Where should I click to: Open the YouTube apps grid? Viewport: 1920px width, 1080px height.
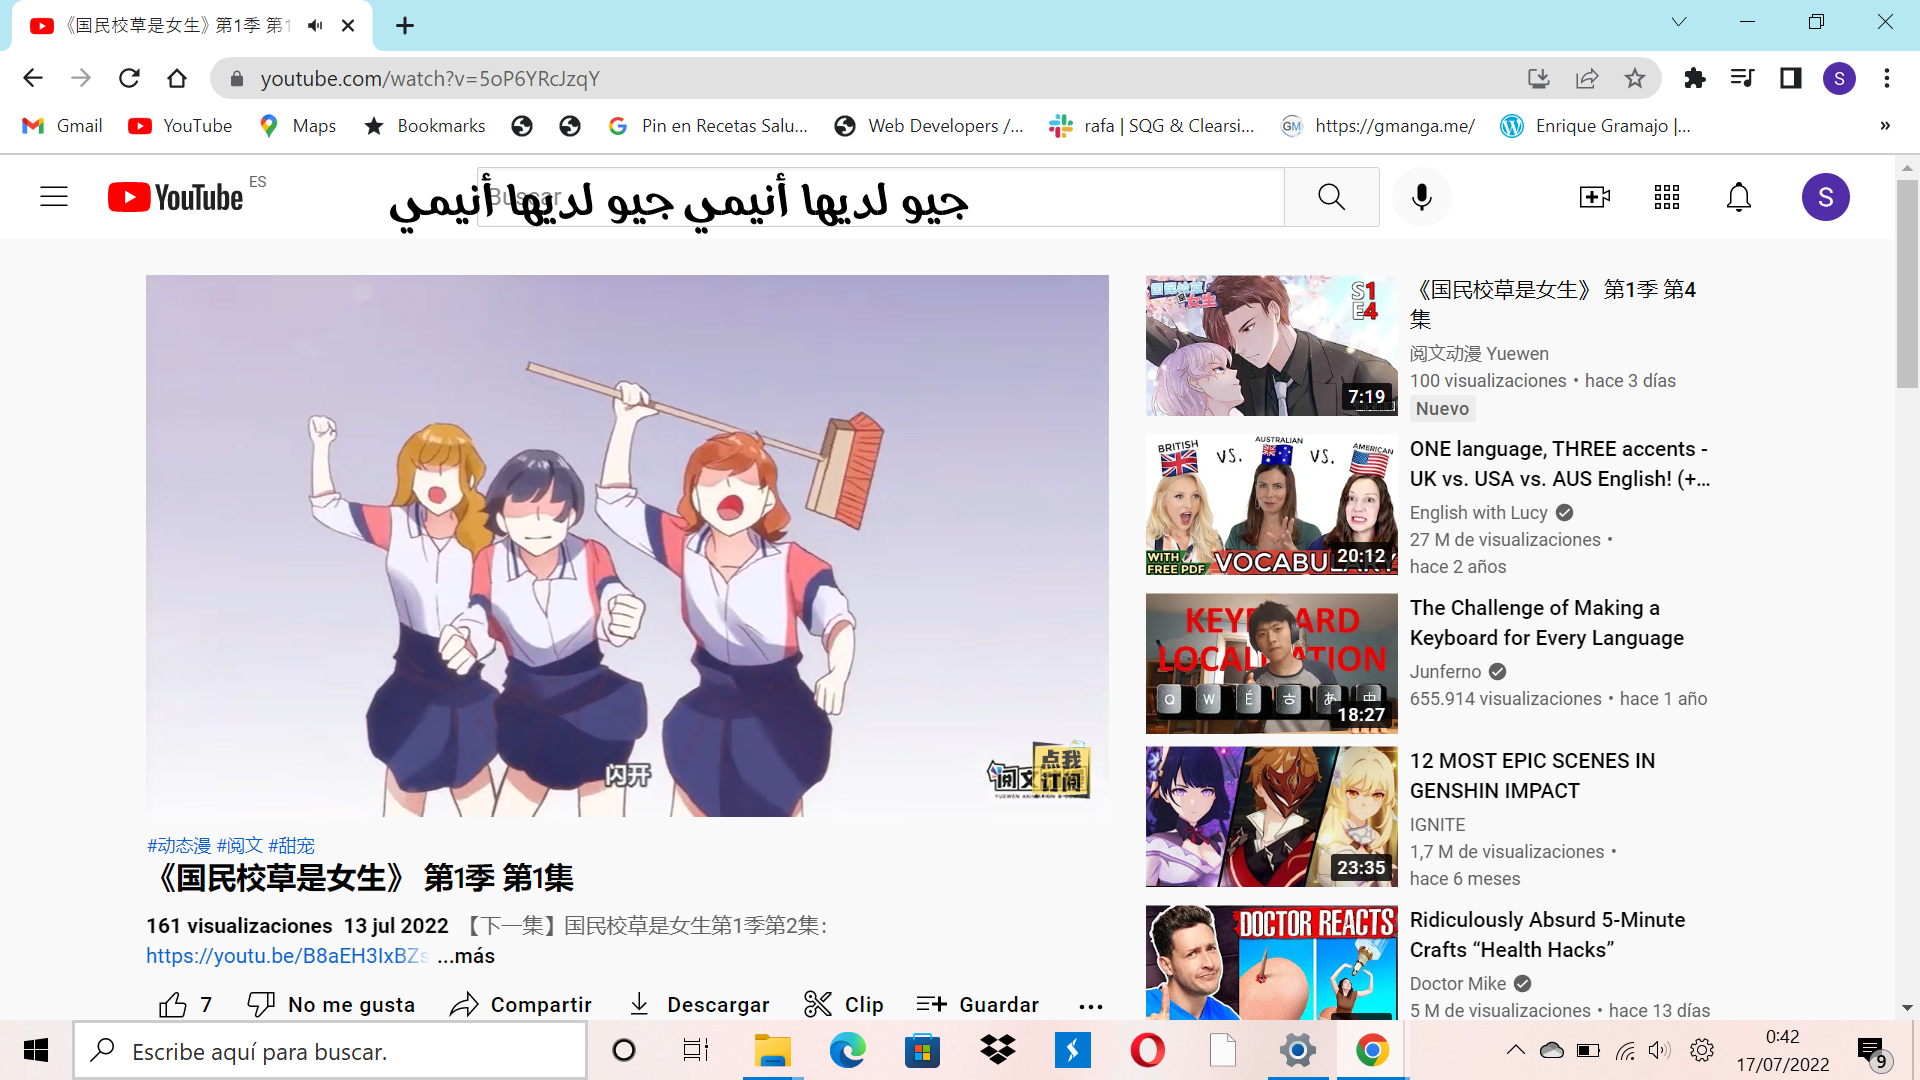(1666, 197)
